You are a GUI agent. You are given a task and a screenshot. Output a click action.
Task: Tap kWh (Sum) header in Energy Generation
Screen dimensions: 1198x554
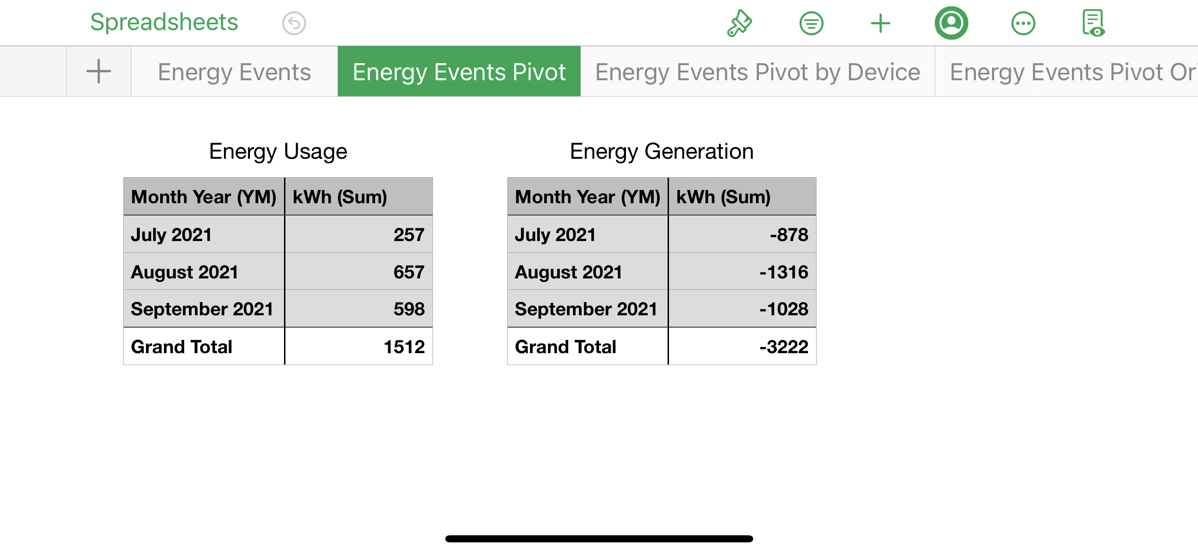[742, 197]
